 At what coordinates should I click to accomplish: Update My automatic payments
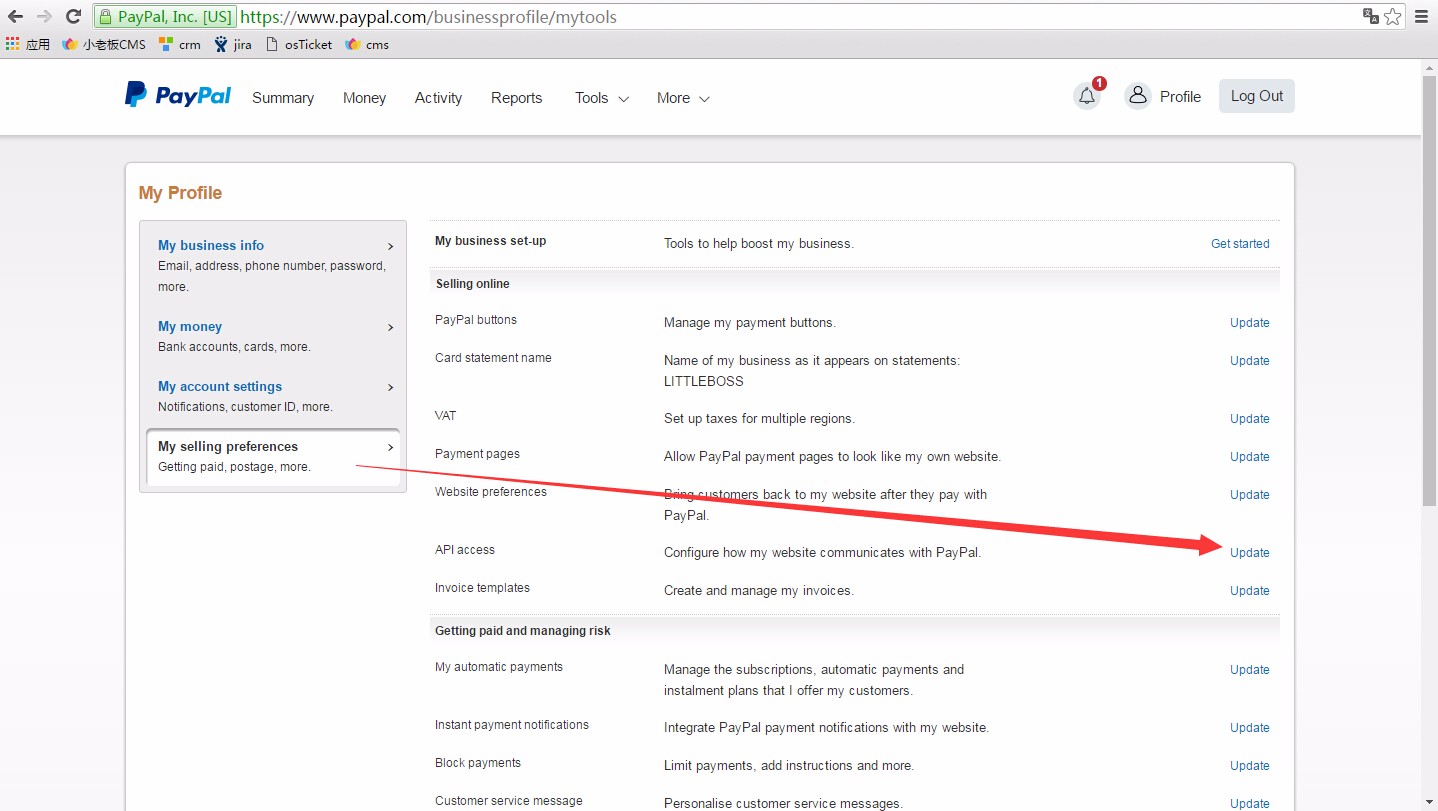[1249, 670]
